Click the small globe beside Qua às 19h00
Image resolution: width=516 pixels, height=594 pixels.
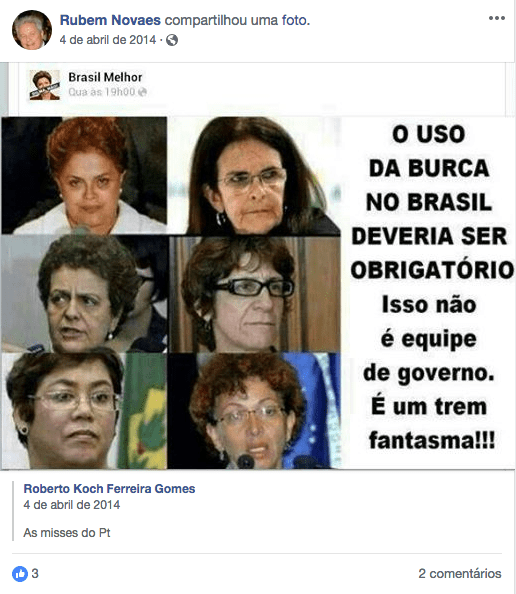[142, 92]
